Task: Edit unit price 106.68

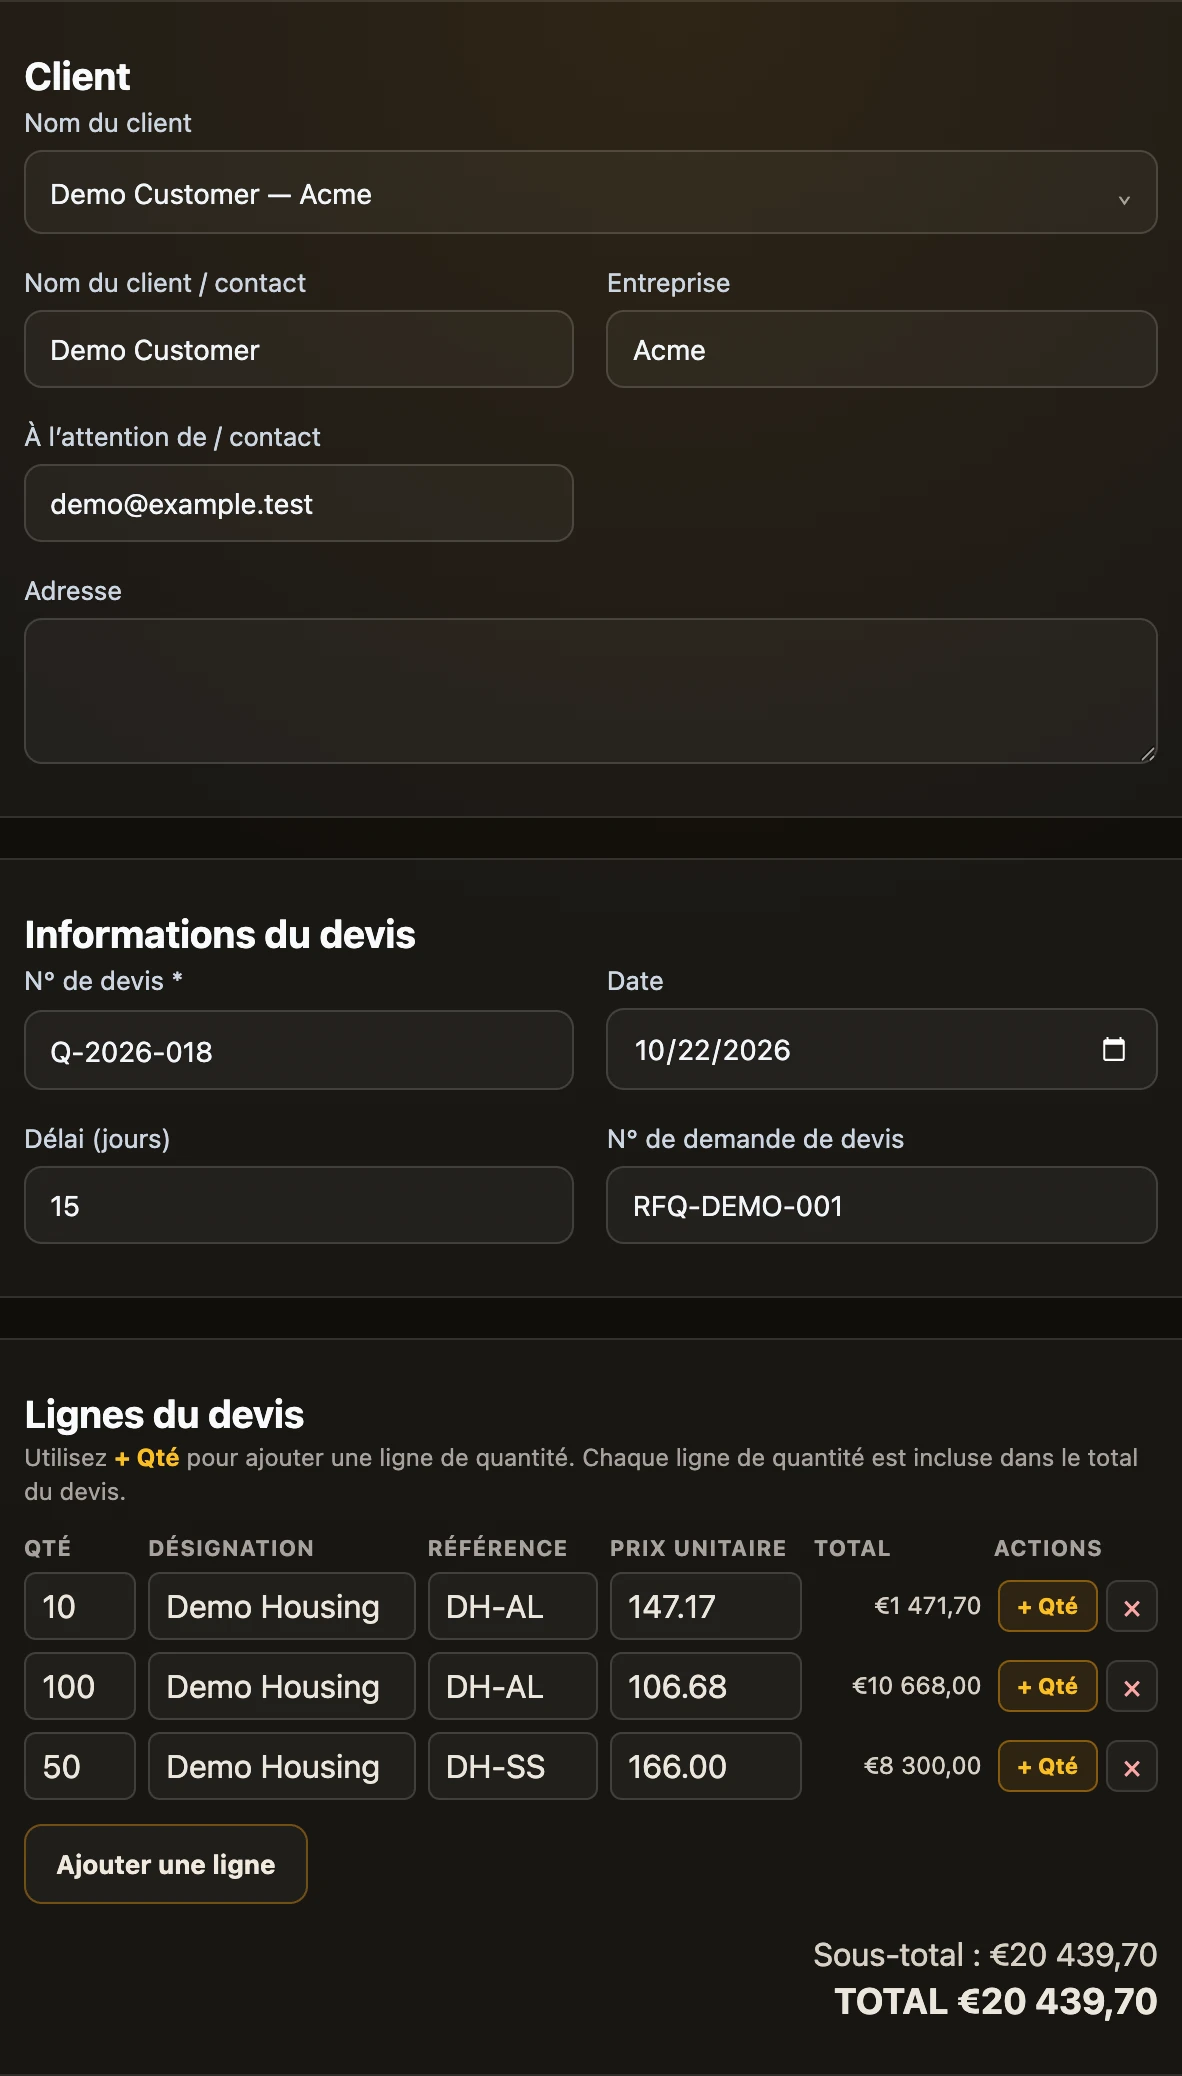Action: coord(706,1686)
